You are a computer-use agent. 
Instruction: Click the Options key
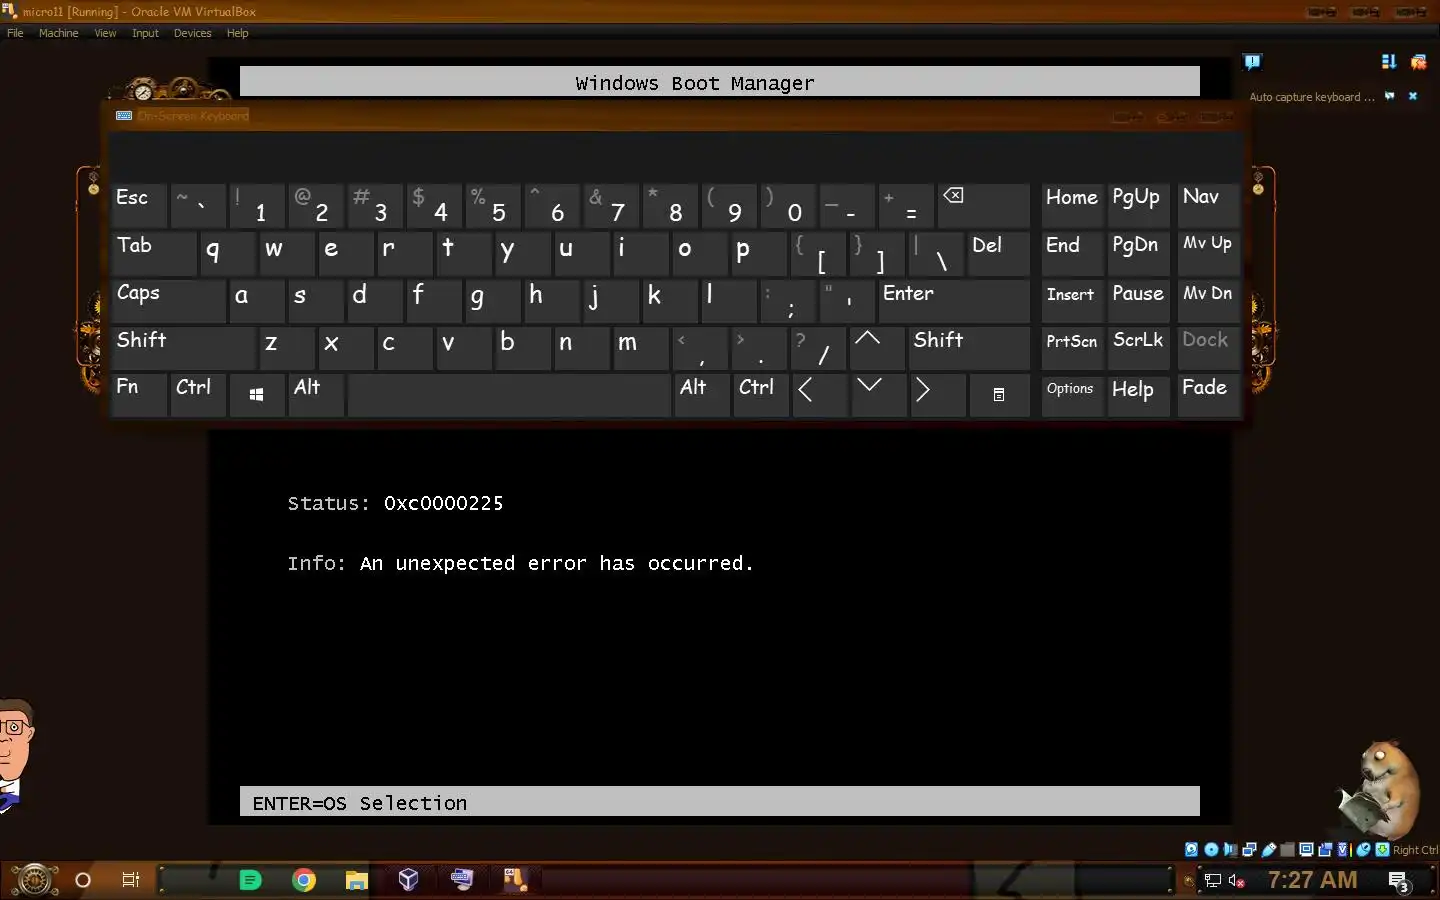[x=1071, y=395]
